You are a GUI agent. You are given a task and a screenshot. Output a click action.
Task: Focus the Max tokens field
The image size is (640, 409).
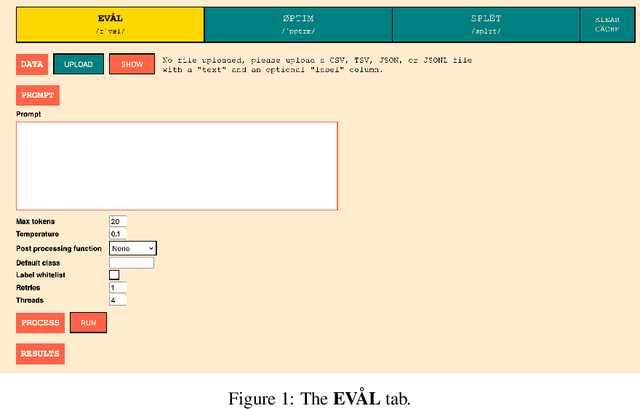click(118, 221)
